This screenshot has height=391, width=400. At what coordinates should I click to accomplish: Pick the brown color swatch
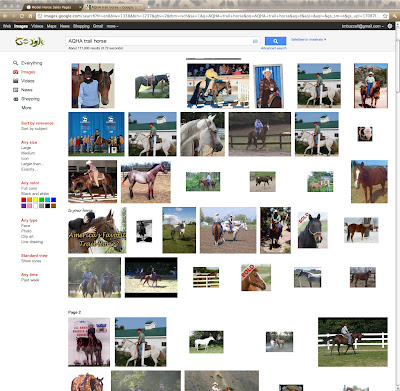pos(53,206)
